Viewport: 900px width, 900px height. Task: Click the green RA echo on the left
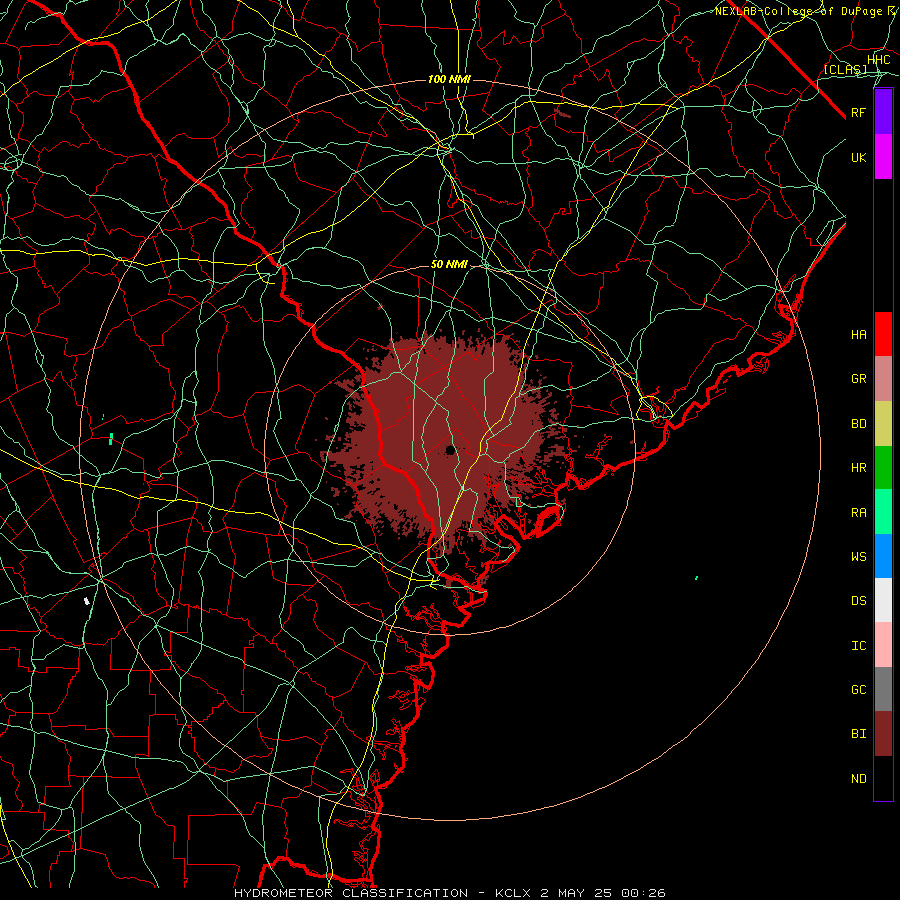(111, 439)
